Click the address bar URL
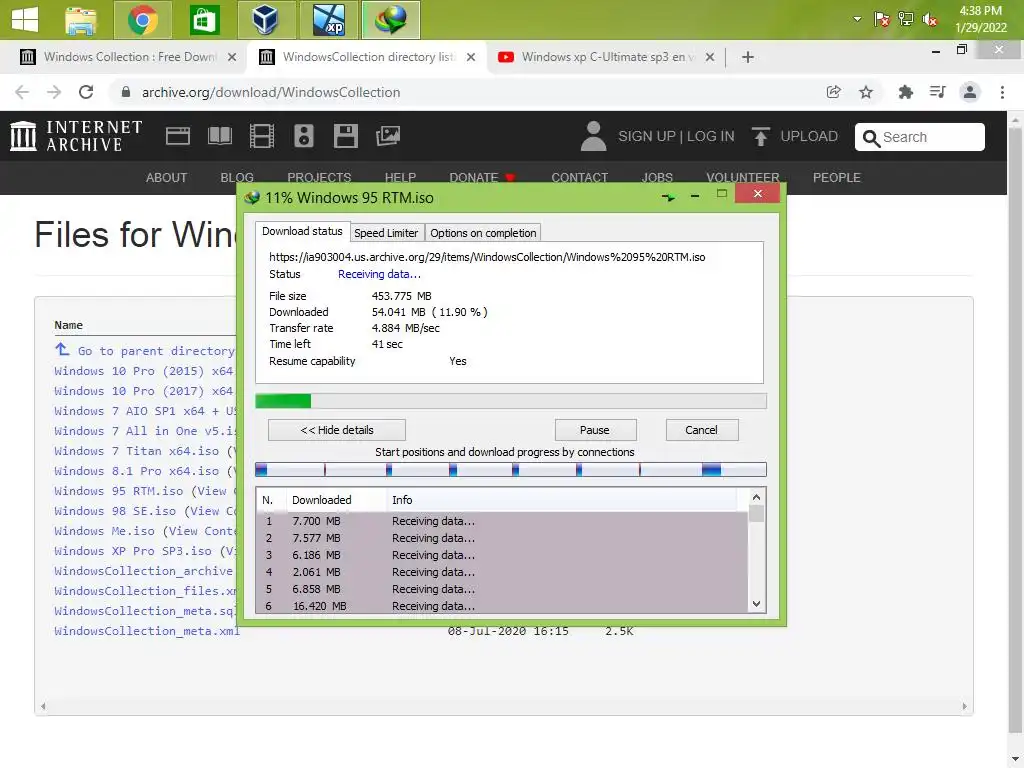The width and height of the screenshot is (1024, 768). pyautogui.click(x=271, y=92)
